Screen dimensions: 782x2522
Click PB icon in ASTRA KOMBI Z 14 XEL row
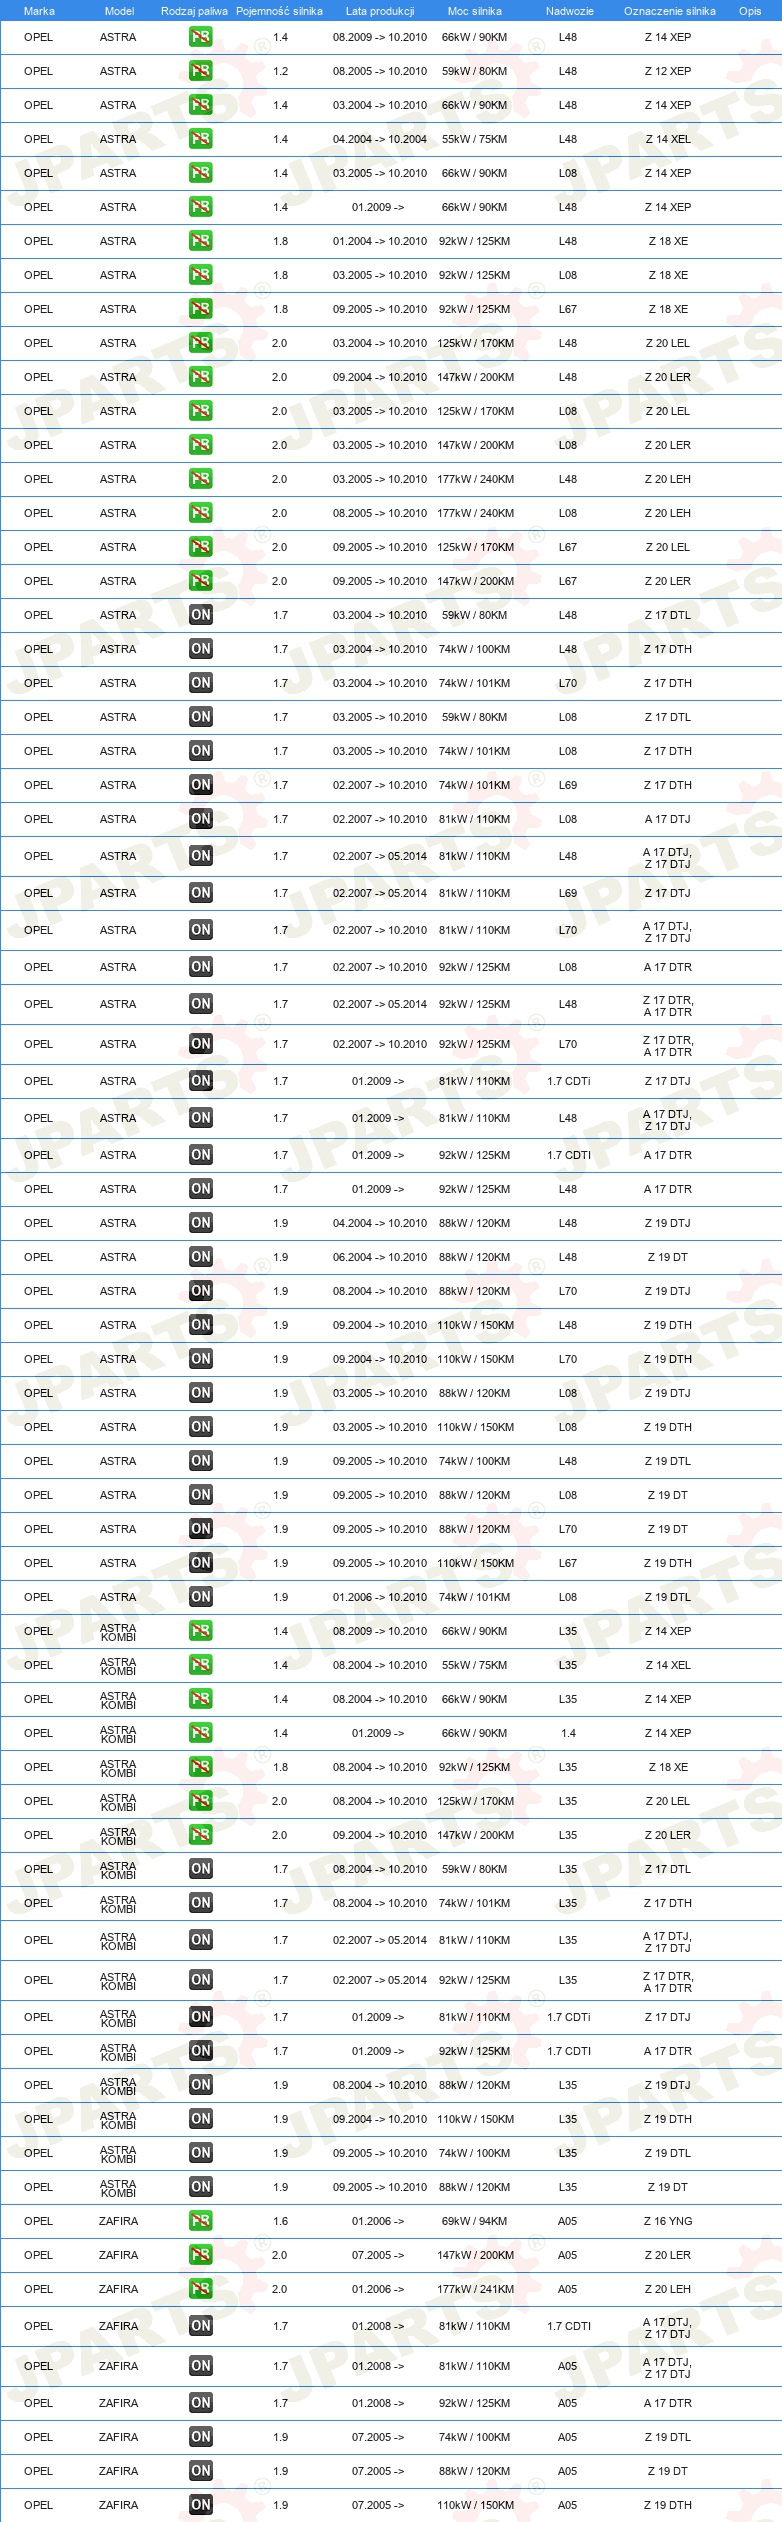tap(200, 1665)
